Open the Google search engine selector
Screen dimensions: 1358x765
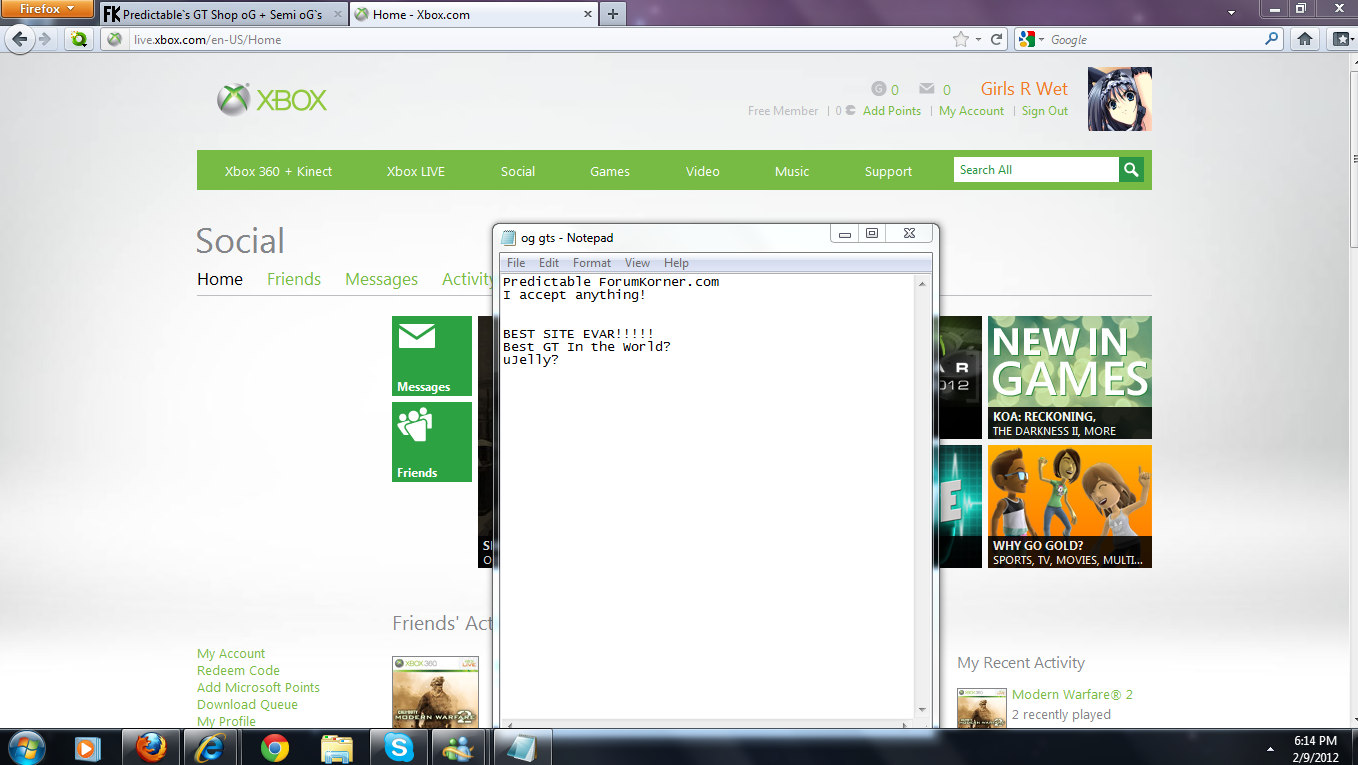1031,40
